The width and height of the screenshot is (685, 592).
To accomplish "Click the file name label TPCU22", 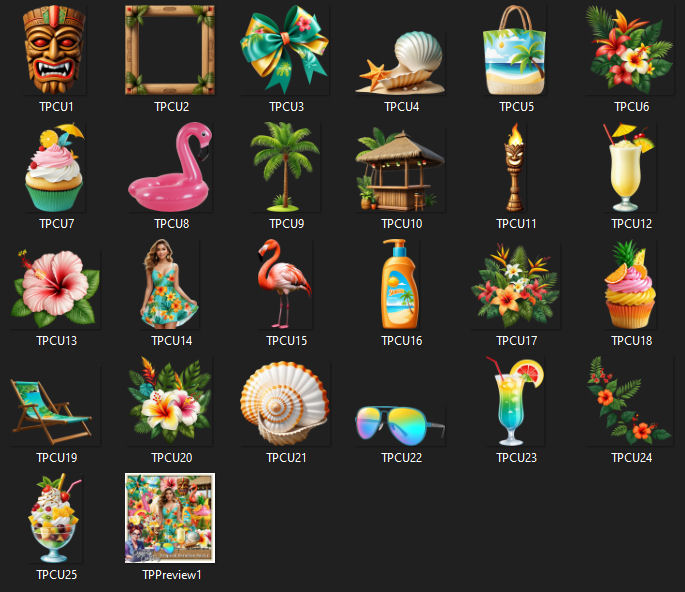I will coord(402,458).
